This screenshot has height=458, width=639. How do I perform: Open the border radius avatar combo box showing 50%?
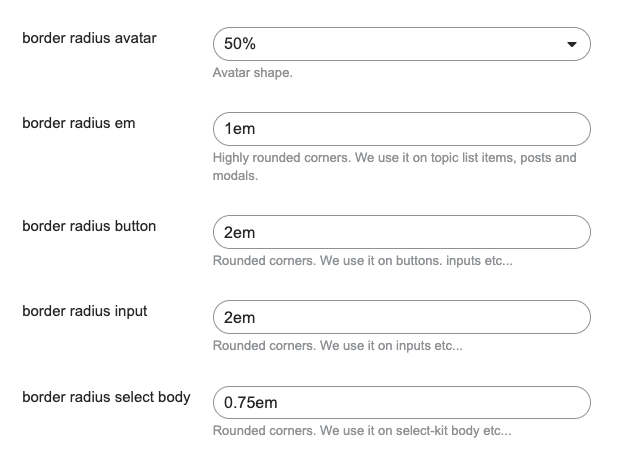[400, 44]
